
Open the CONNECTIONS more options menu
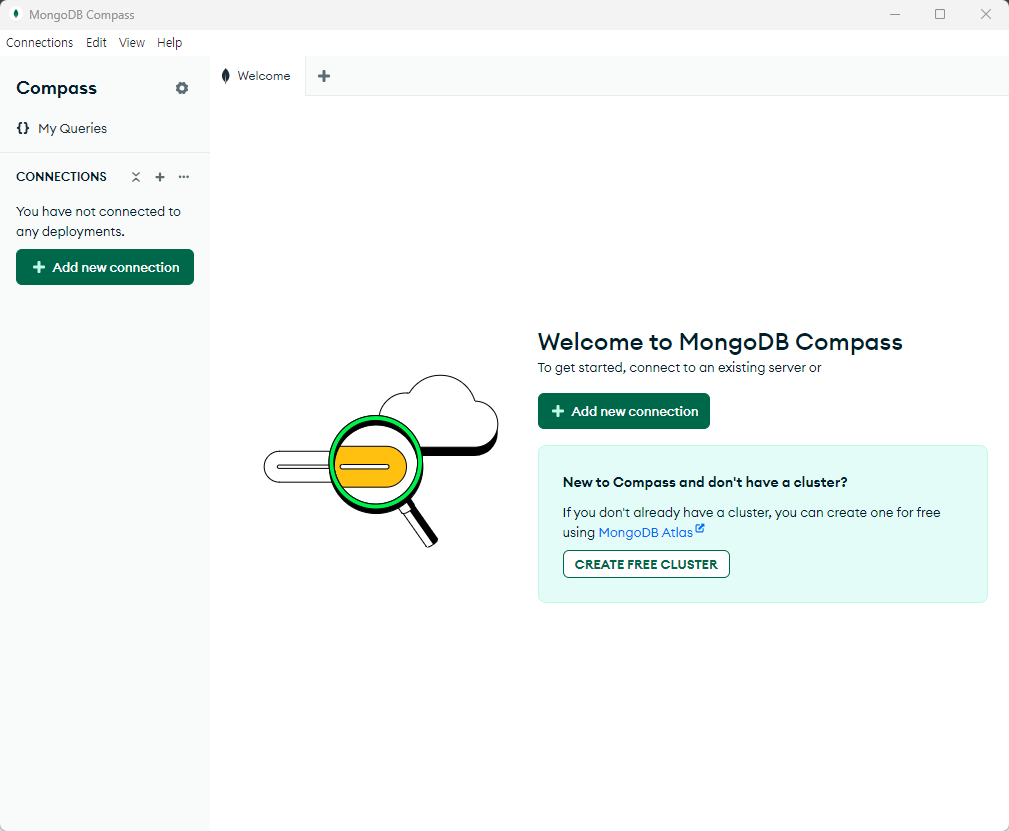click(184, 177)
